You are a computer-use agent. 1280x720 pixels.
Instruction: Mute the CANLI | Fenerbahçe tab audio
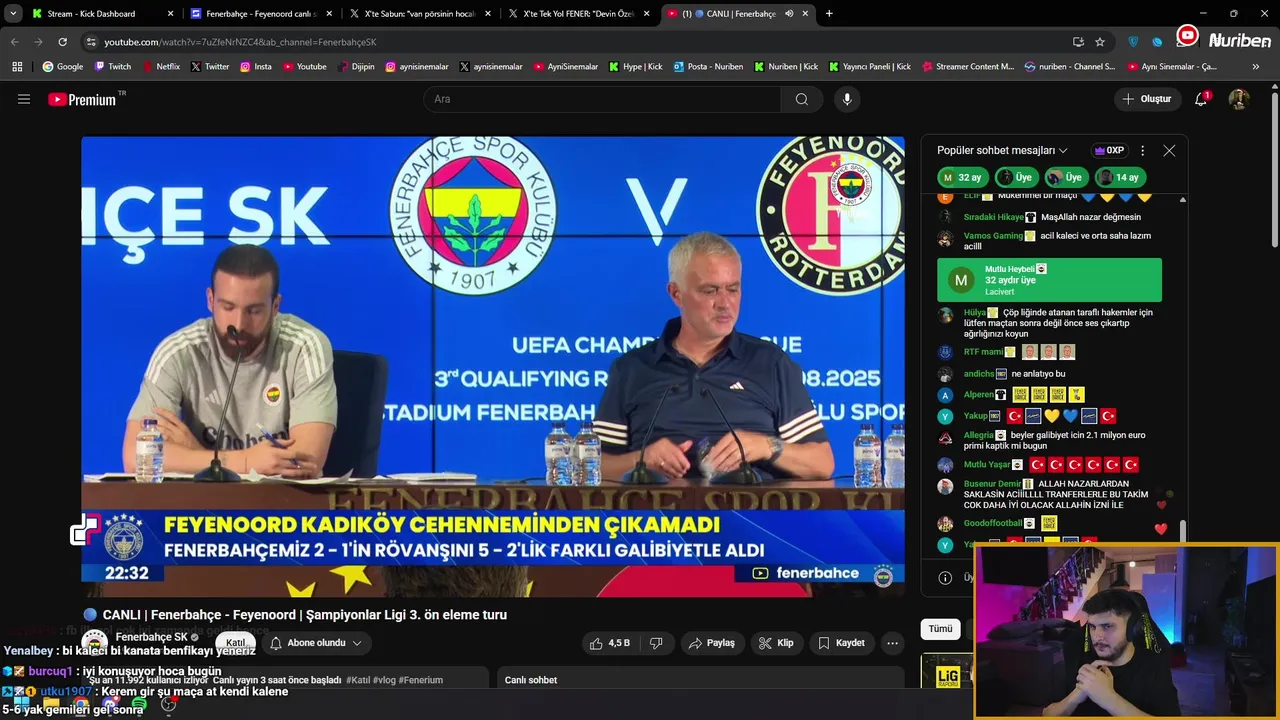789,14
